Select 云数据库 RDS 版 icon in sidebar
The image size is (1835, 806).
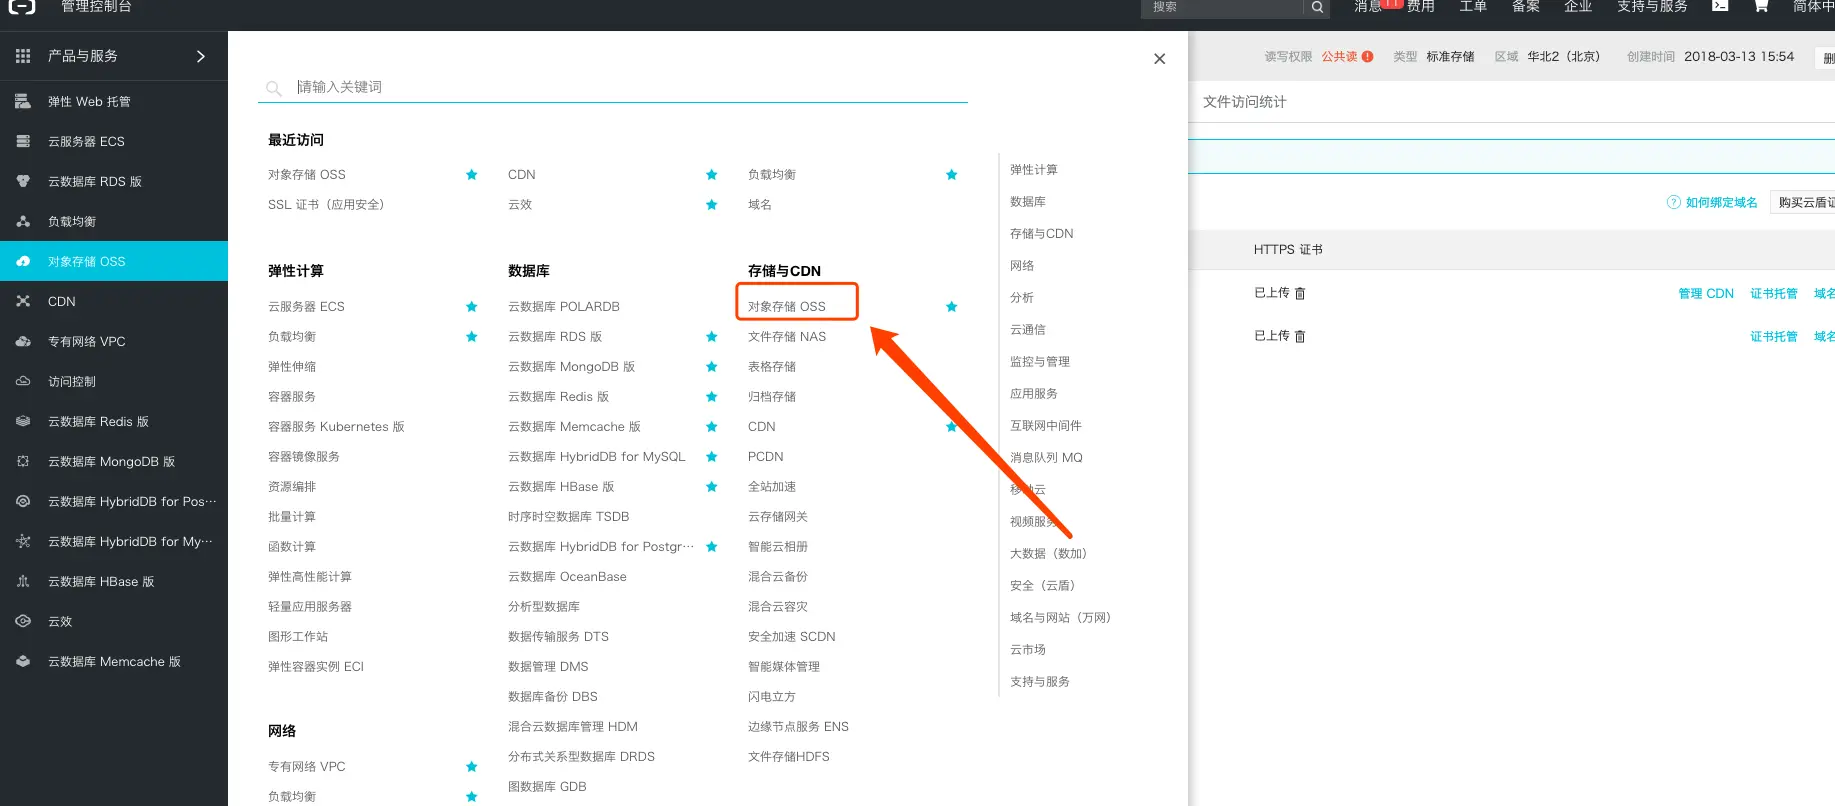point(23,181)
